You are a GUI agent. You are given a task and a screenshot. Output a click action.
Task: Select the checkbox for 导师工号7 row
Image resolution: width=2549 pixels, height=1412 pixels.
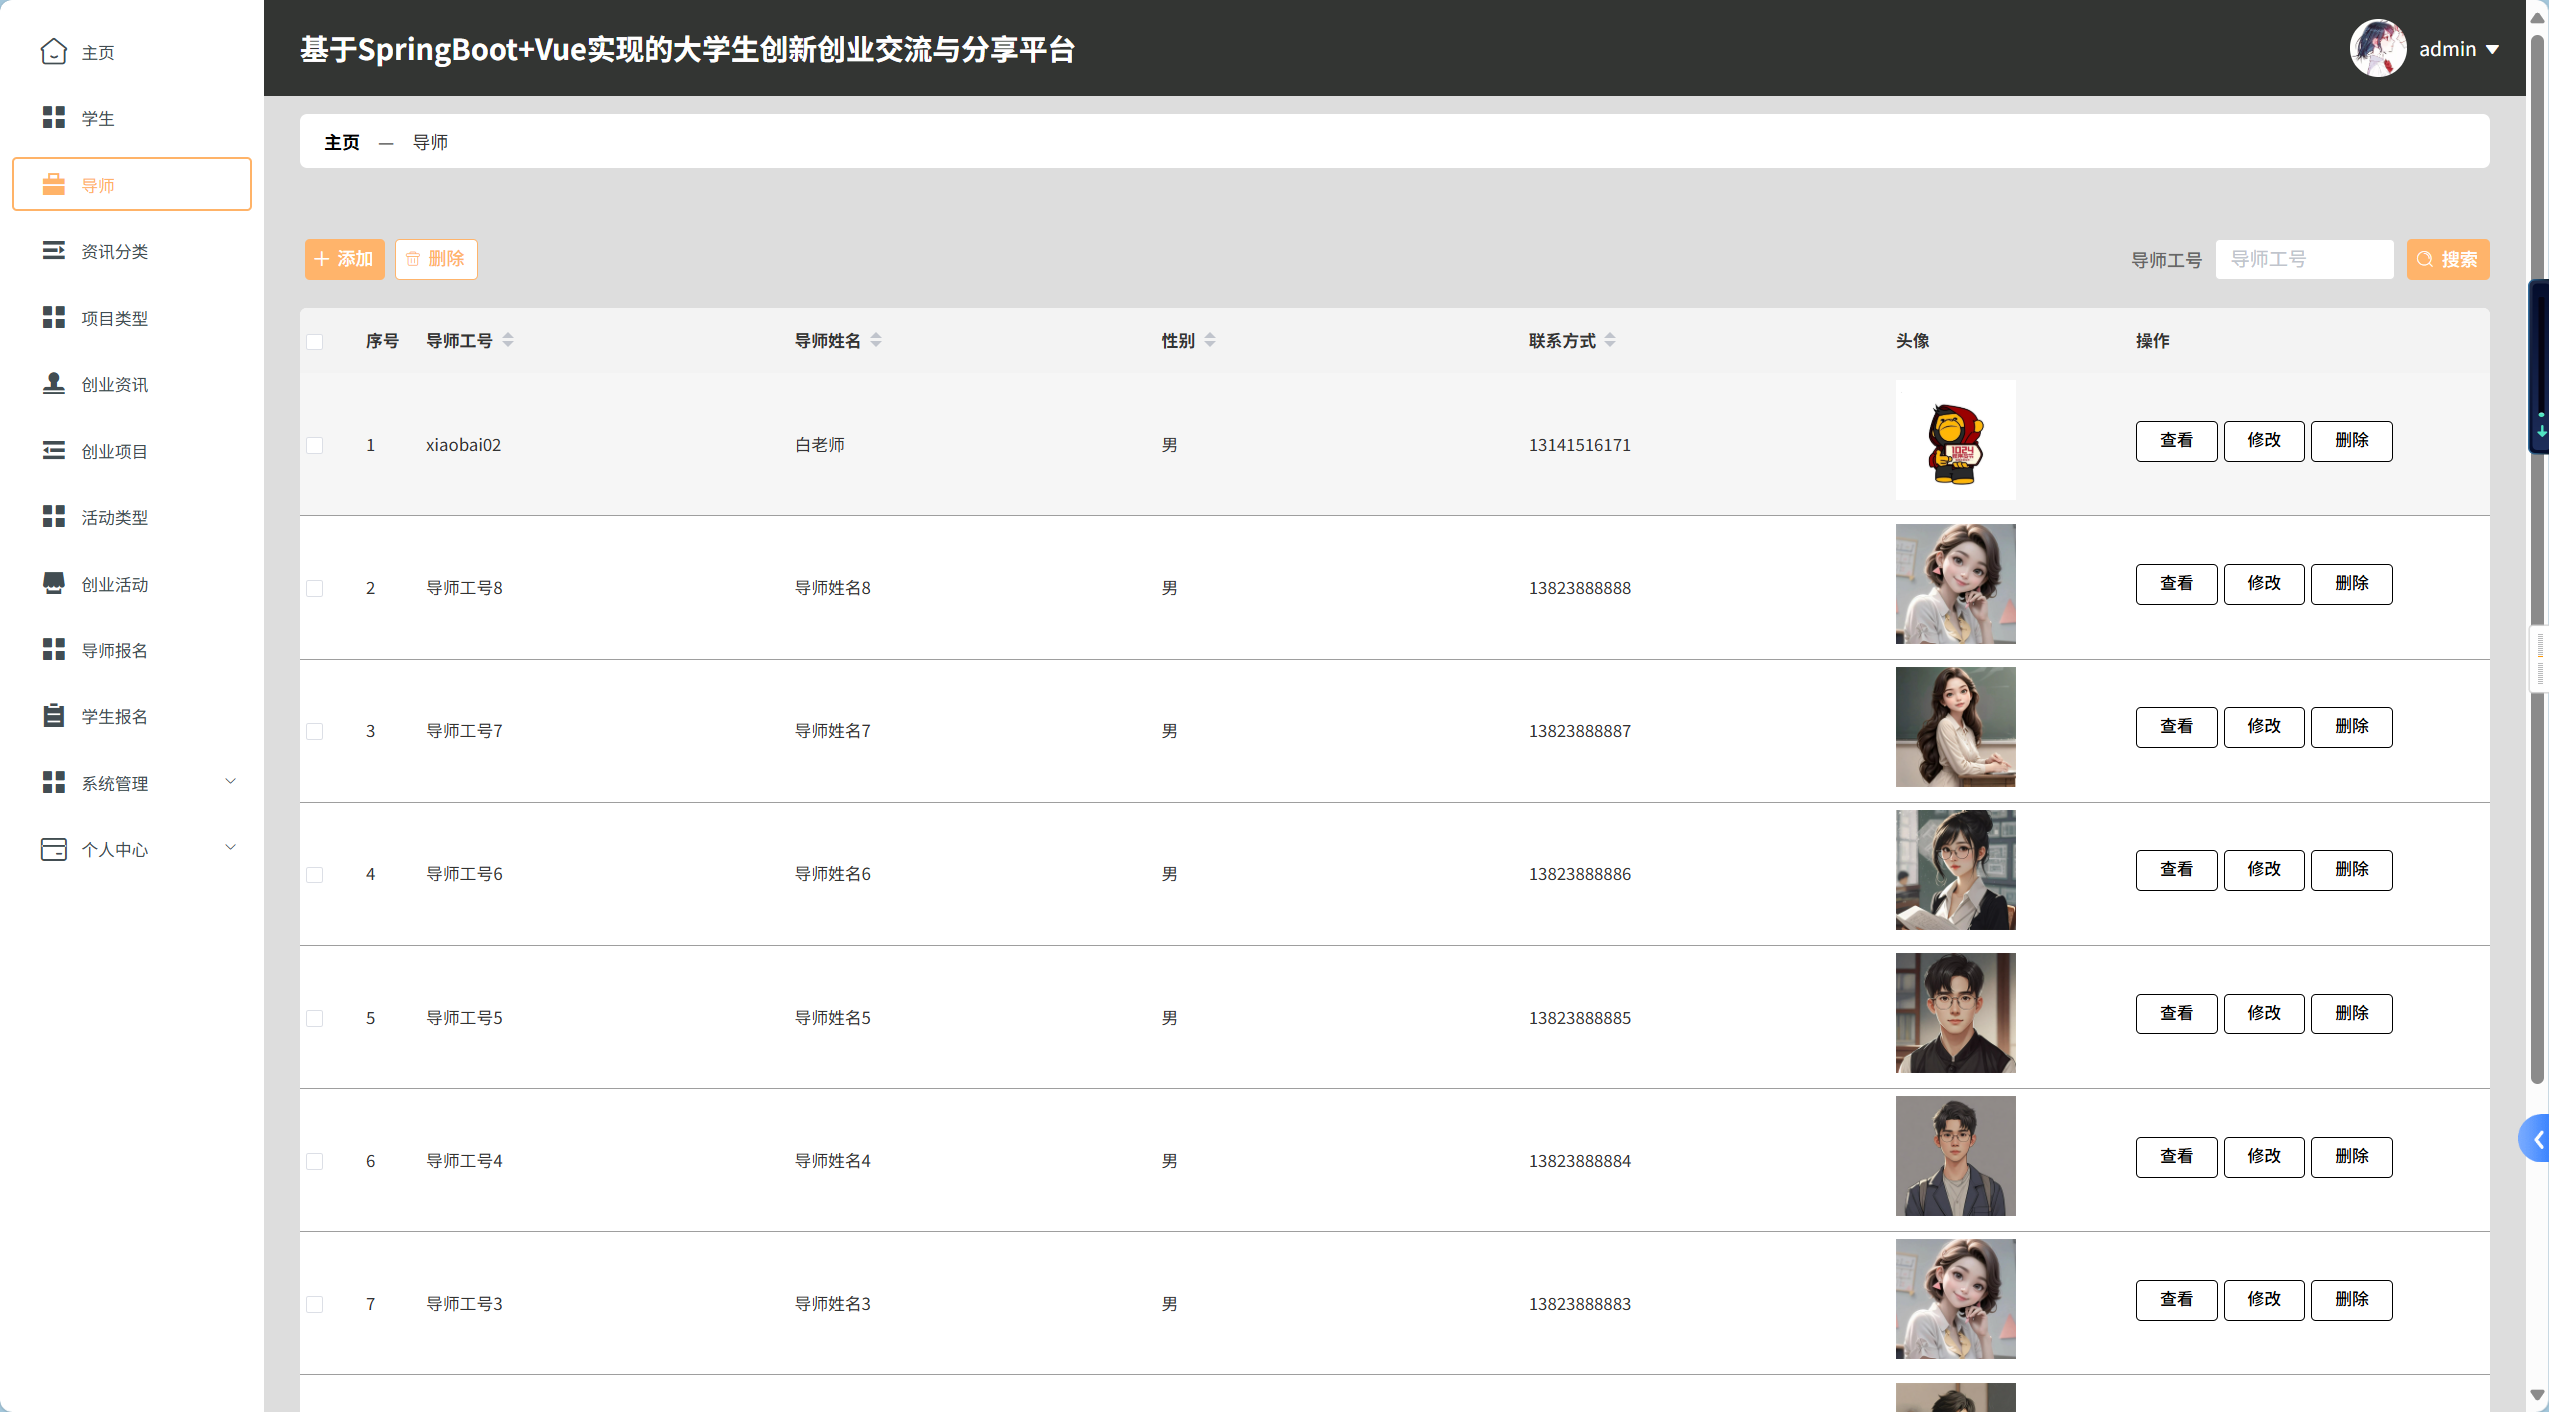[315, 731]
